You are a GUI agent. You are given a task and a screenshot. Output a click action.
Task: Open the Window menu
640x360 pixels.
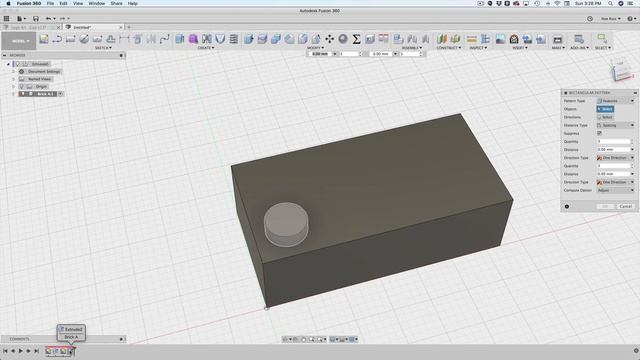pos(97,3)
